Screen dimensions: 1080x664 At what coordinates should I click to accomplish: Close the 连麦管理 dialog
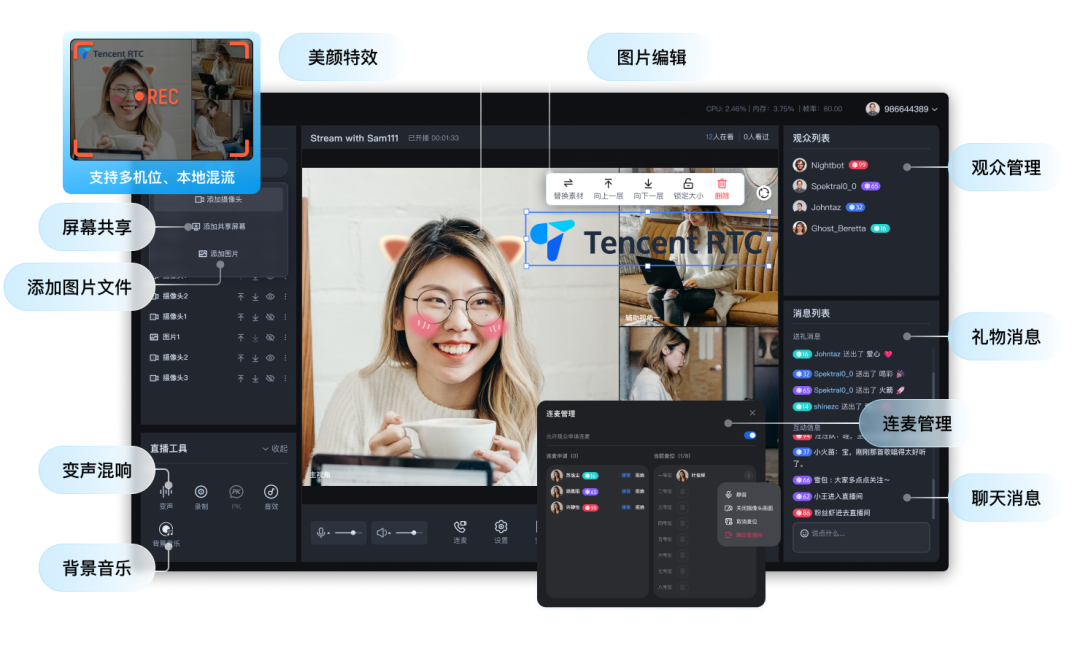pyautogui.click(x=752, y=413)
